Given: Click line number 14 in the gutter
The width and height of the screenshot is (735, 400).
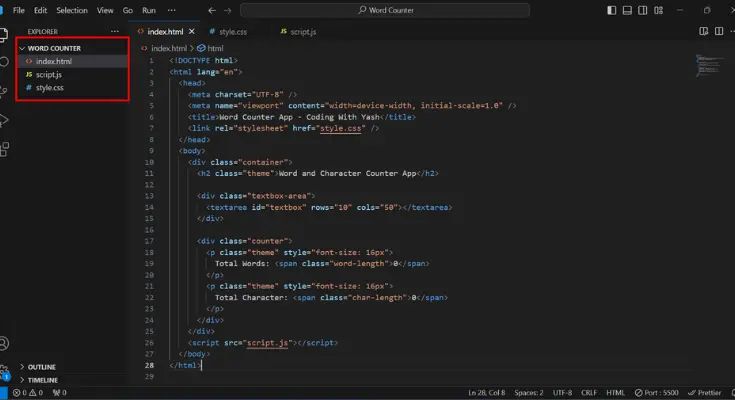Looking at the screenshot, I should pyautogui.click(x=149, y=207).
